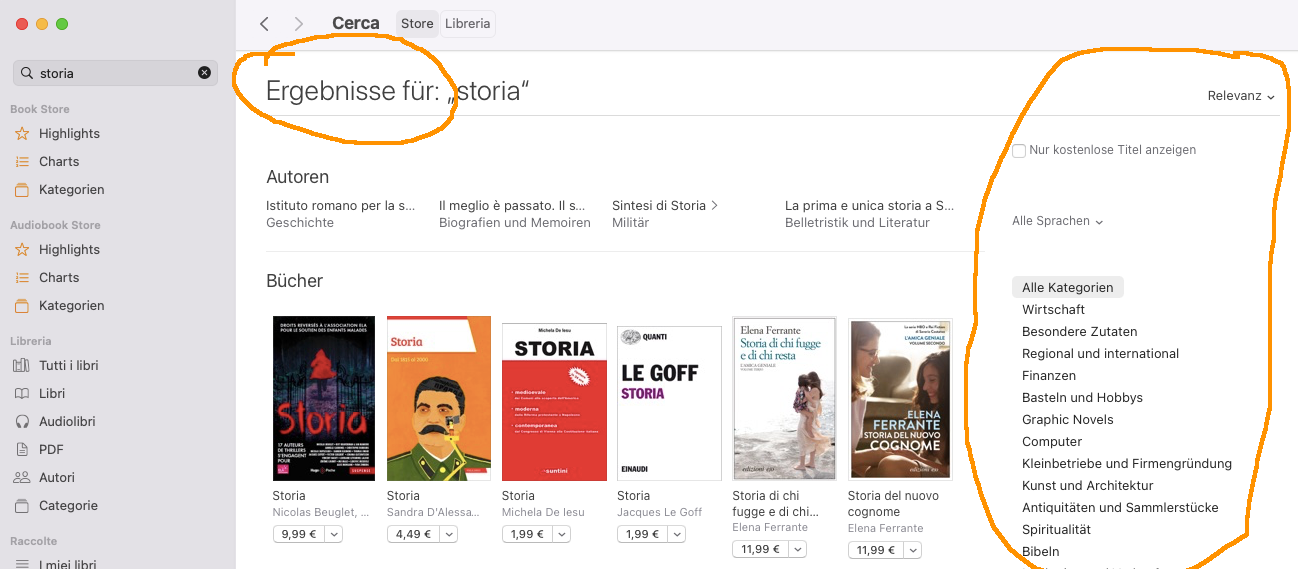The image size is (1298, 569).
Task: Open Book Store Highlights star icon
Action: click(22, 133)
